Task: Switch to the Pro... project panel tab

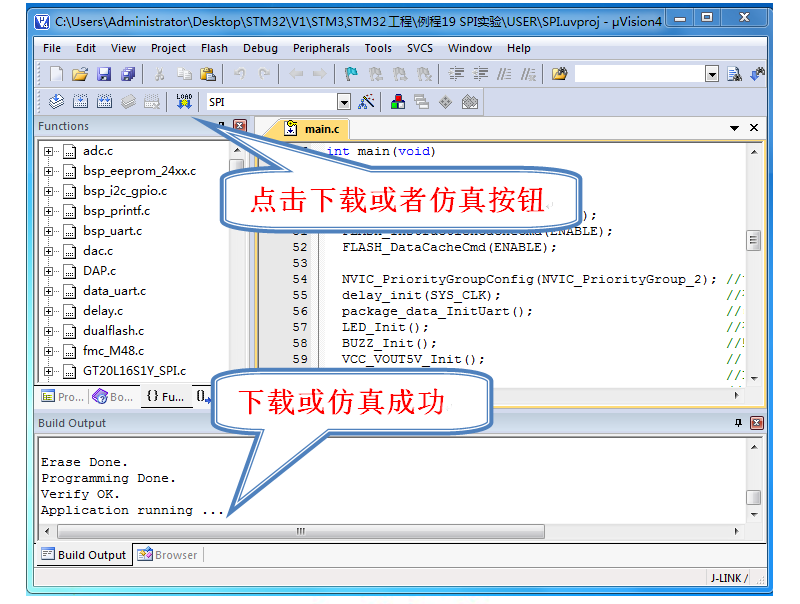Action: coord(62,396)
